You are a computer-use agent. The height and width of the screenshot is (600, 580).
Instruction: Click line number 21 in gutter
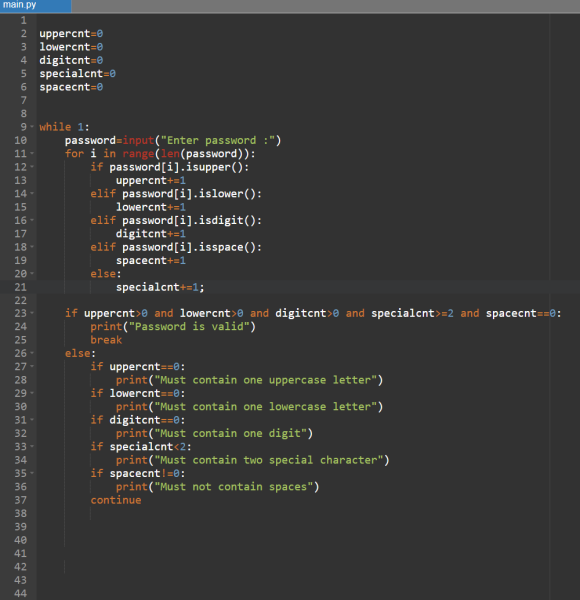[x=21, y=287]
